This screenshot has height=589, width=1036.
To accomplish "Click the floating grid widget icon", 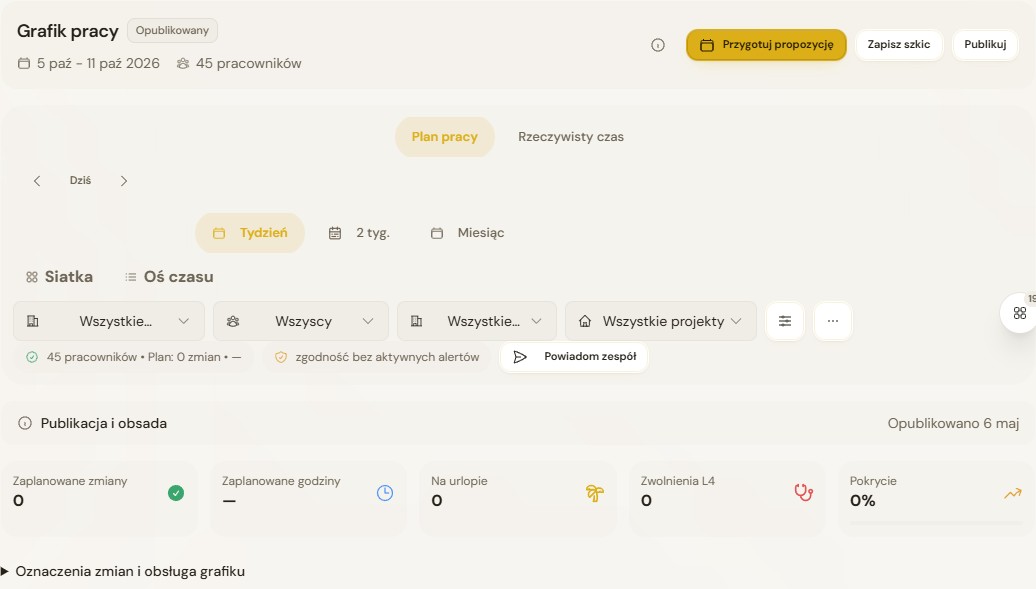I will 1019,313.
